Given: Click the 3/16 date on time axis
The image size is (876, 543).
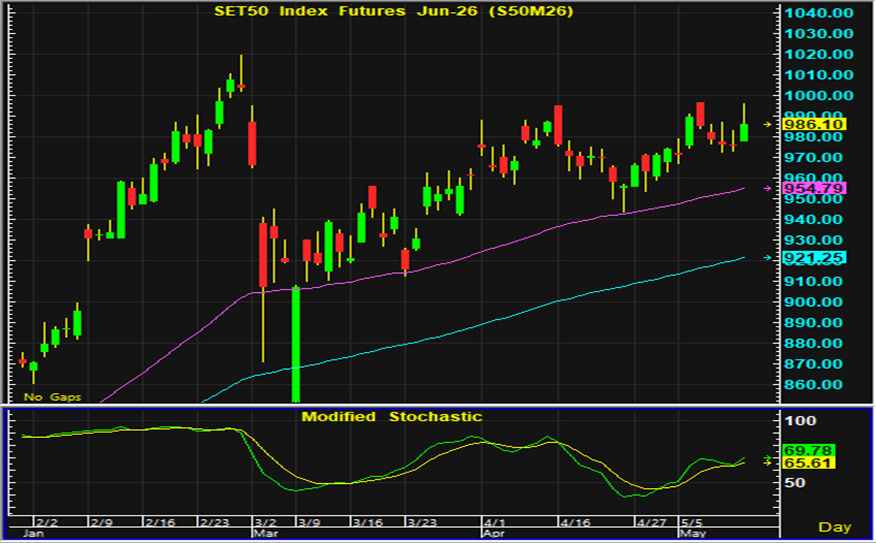Looking at the screenshot, I should [x=368, y=523].
